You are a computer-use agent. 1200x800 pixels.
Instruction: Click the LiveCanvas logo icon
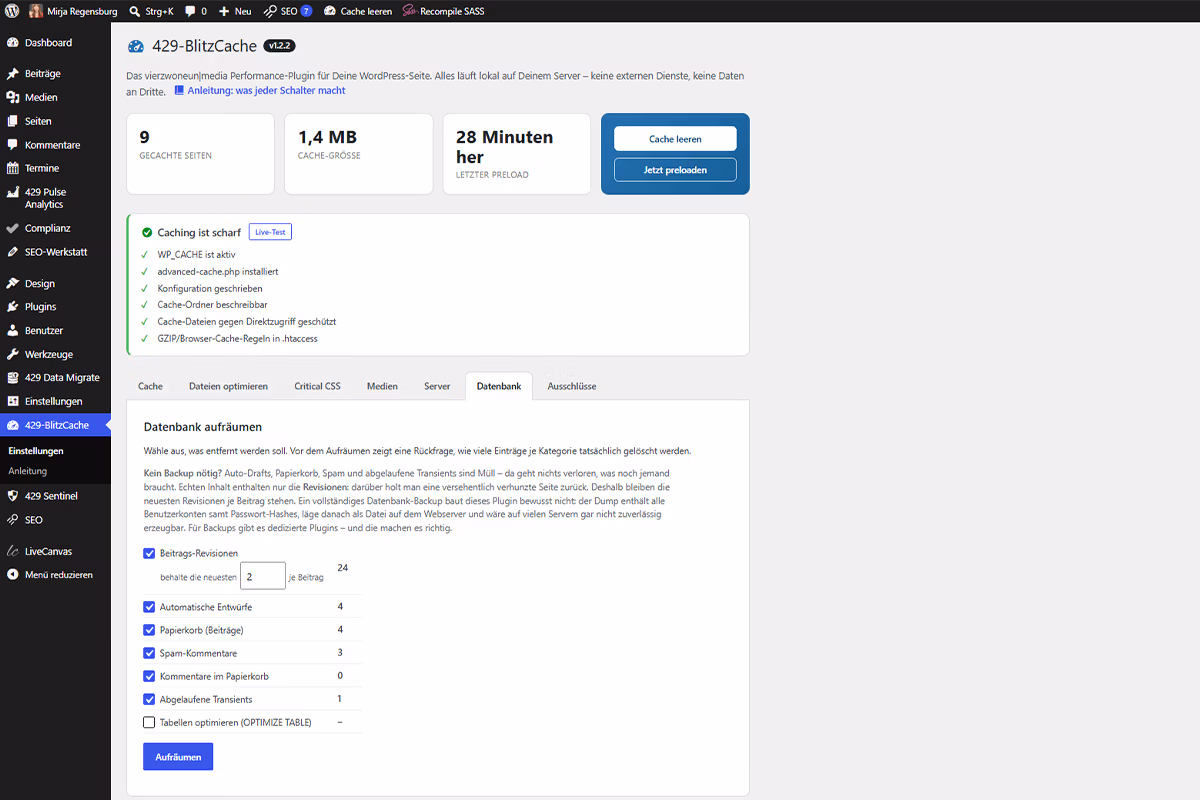tap(13, 551)
